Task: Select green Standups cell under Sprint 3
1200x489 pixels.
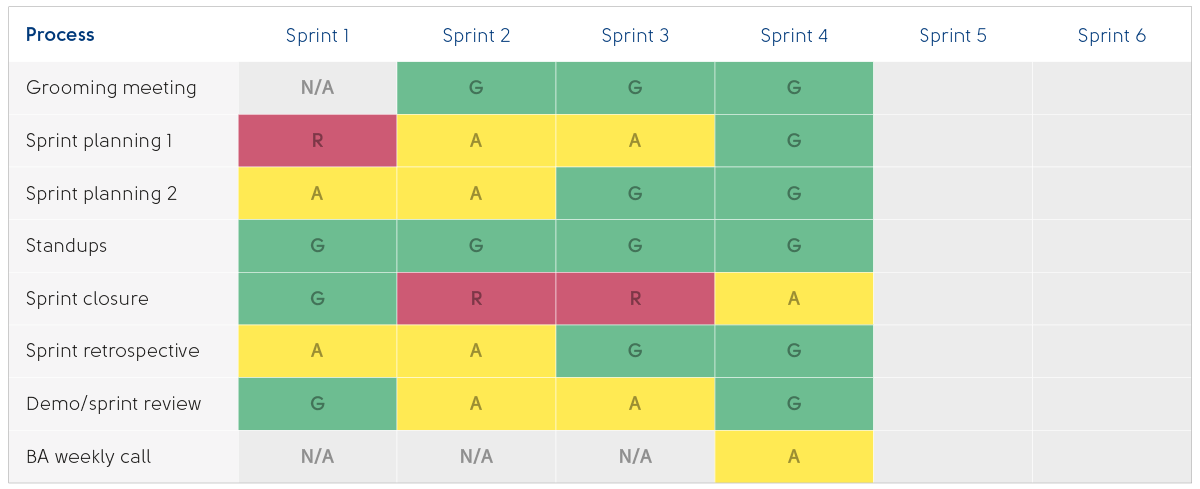Action: [x=635, y=246]
